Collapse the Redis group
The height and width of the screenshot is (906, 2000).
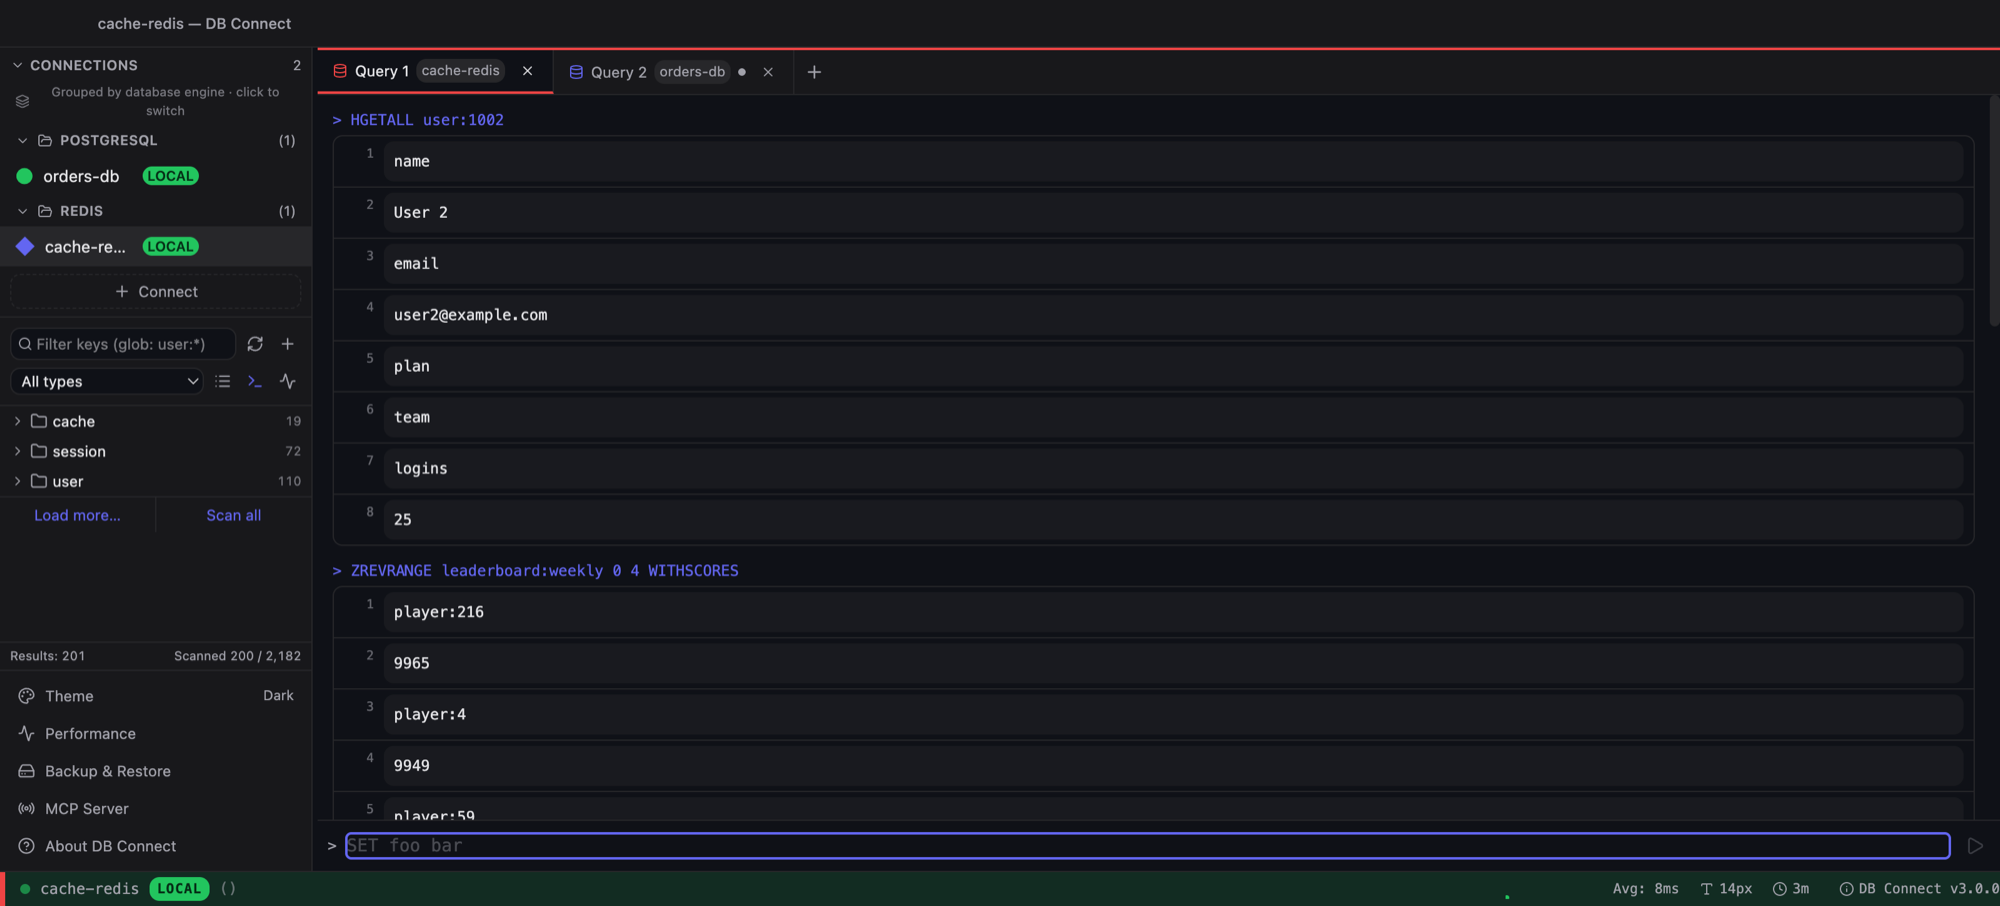click(22, 211)
